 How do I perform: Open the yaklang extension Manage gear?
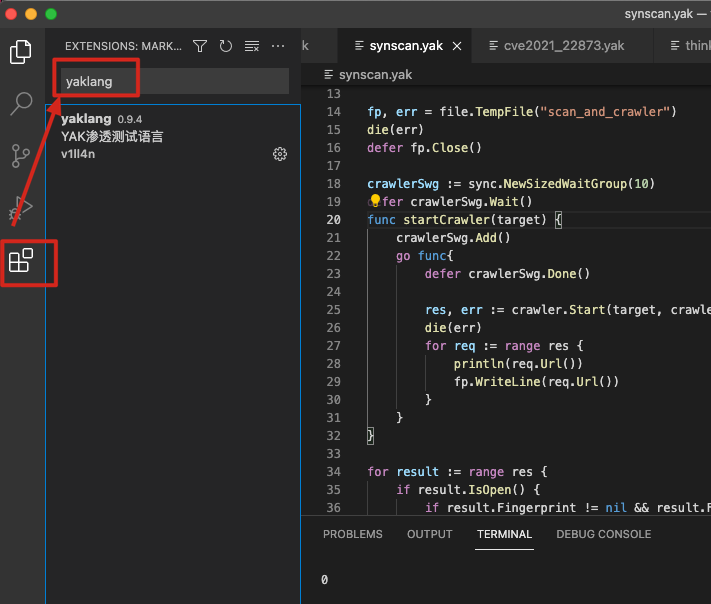tap(280, 154)
